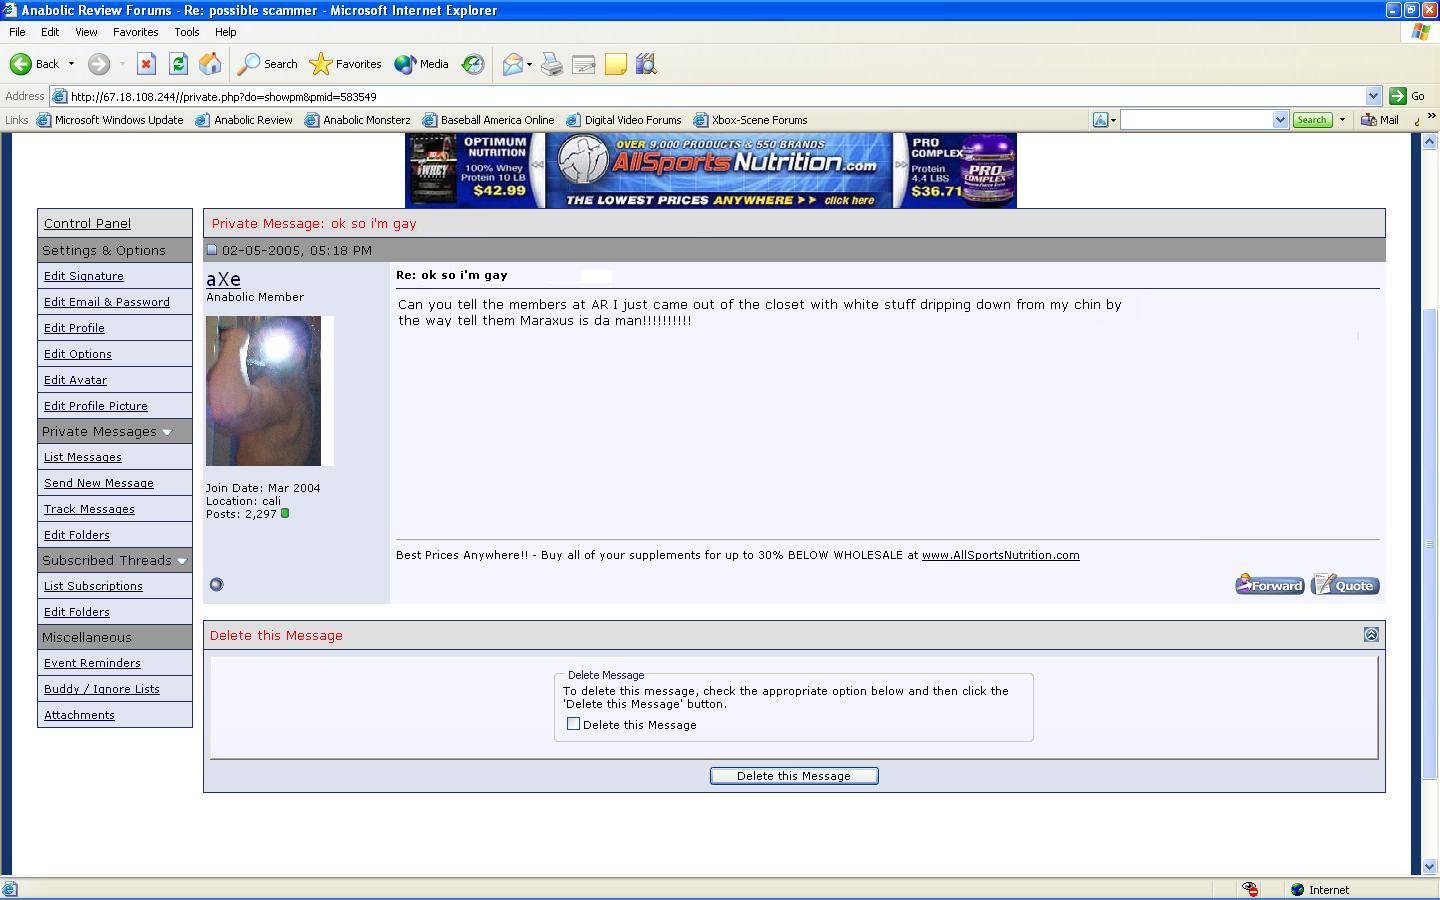Click the Buddy / Ignore Lists link
This screenshot has height=900, width=1440.
(x=102, y=689)
